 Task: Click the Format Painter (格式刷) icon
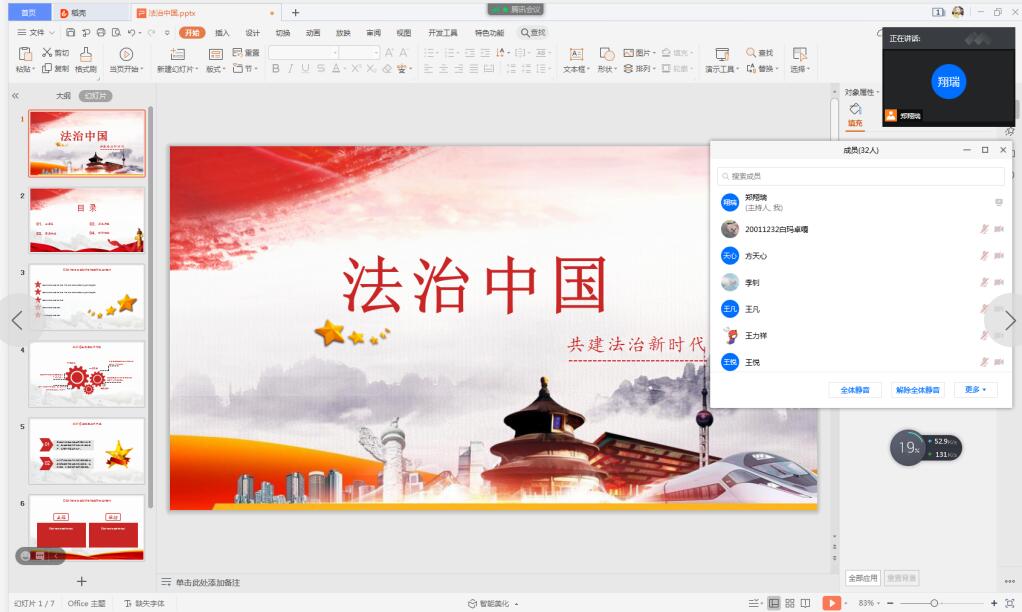pos(86,54)
